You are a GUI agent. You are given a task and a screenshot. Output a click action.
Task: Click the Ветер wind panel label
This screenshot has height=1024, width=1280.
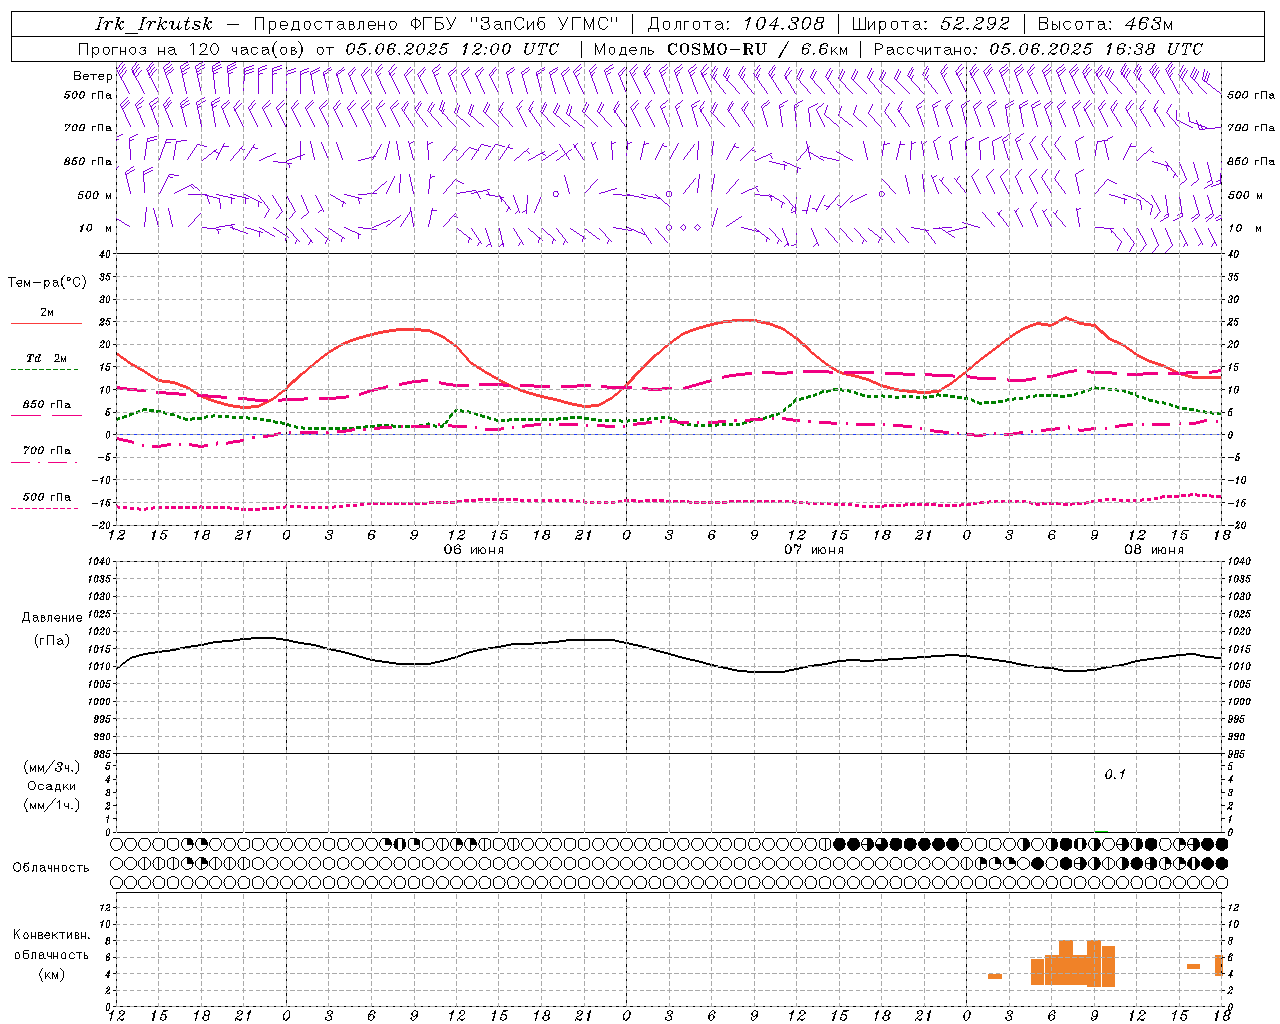[x=92, y=76]
